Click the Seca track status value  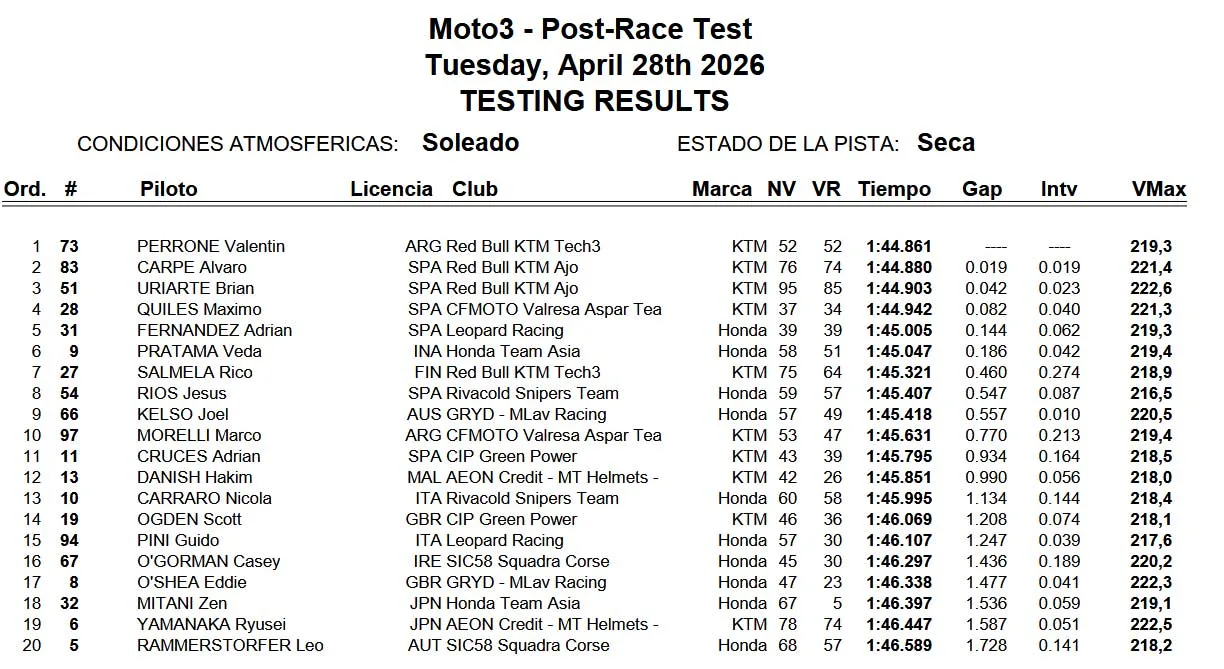coord(945,143)
